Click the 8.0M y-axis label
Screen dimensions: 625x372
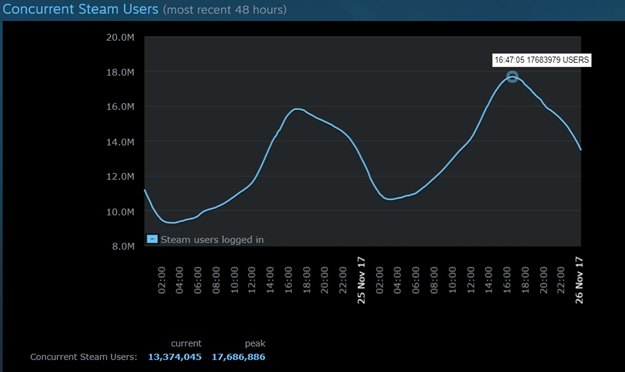click(x=123, y=246)
